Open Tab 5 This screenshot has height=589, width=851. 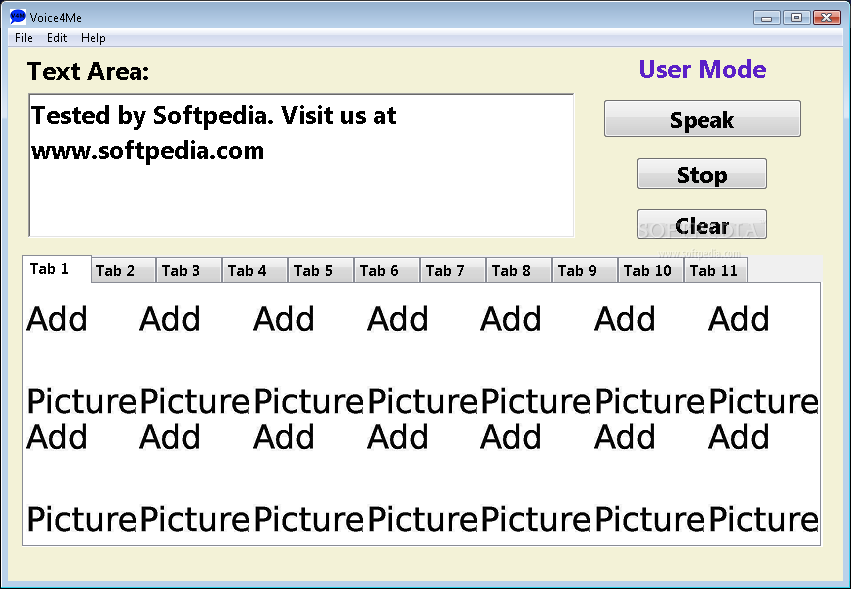(321, 270)
